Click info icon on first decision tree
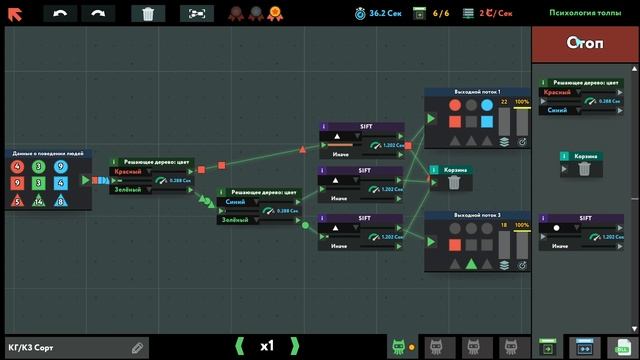Viewport: 640px width, 360px height. coord(114,162)
